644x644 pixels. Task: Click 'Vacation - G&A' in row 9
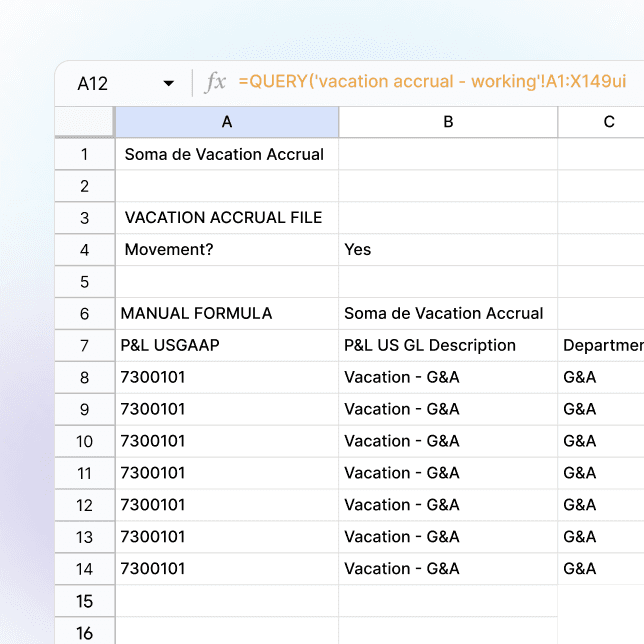point(448,409)
